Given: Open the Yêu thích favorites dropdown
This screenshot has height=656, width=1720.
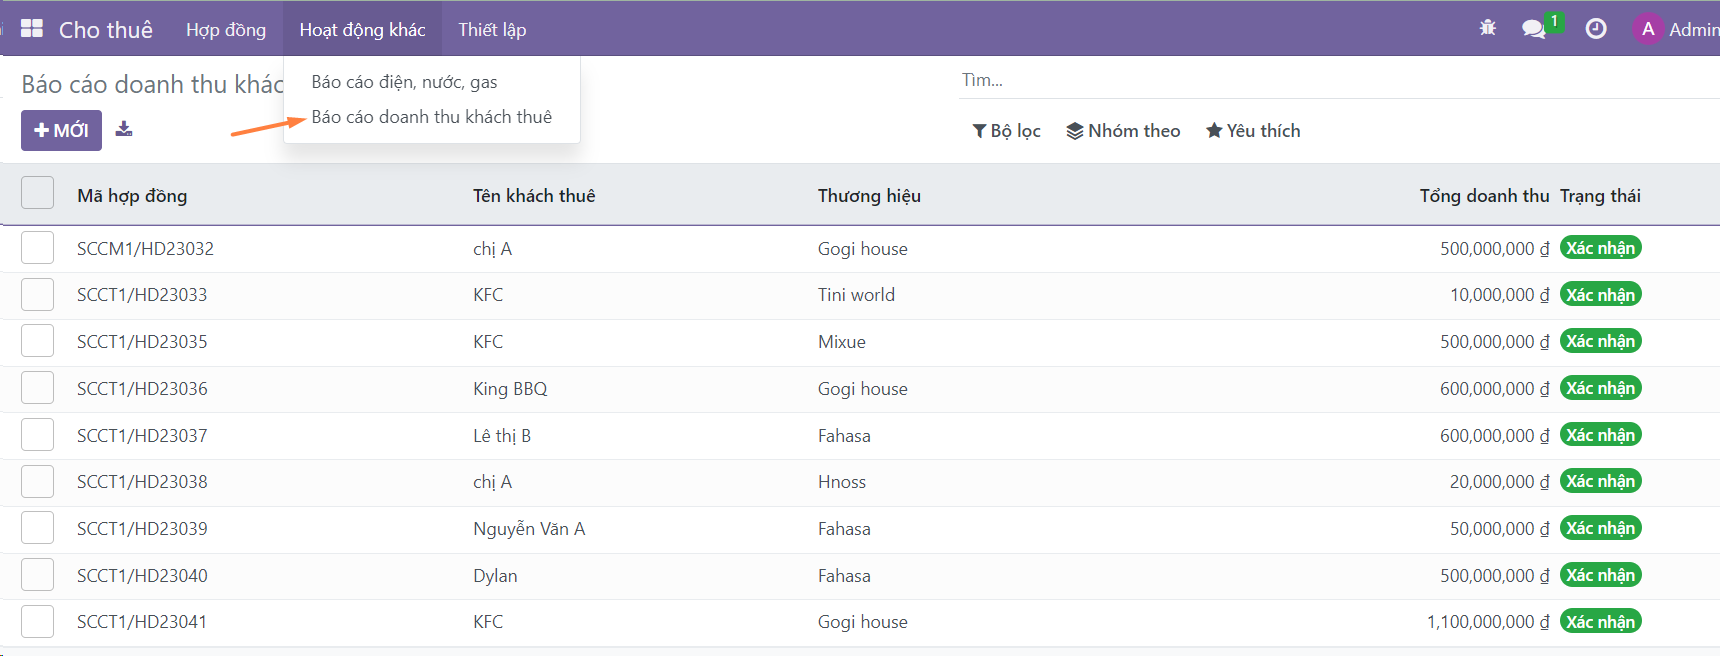Looking at the screenshot, I should pyautogui.click(x=1253, y=131).
